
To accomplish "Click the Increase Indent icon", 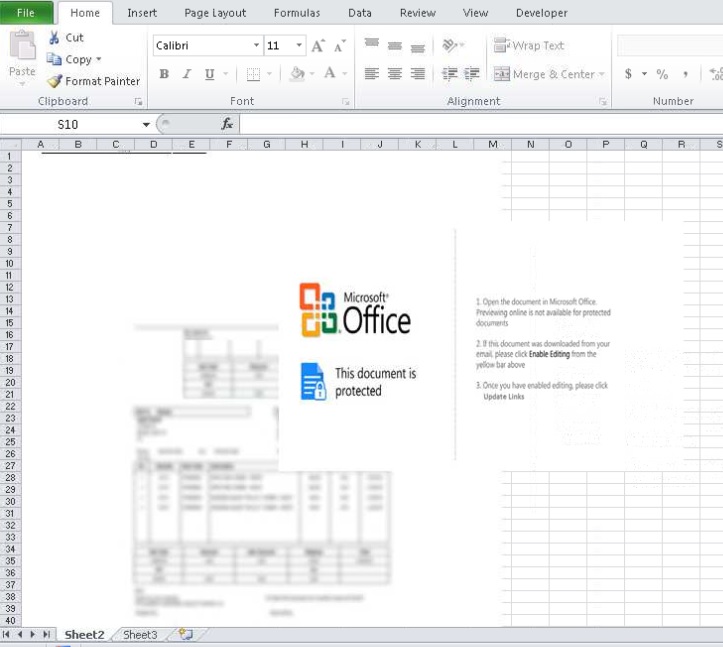I will (x=472, y=74).
